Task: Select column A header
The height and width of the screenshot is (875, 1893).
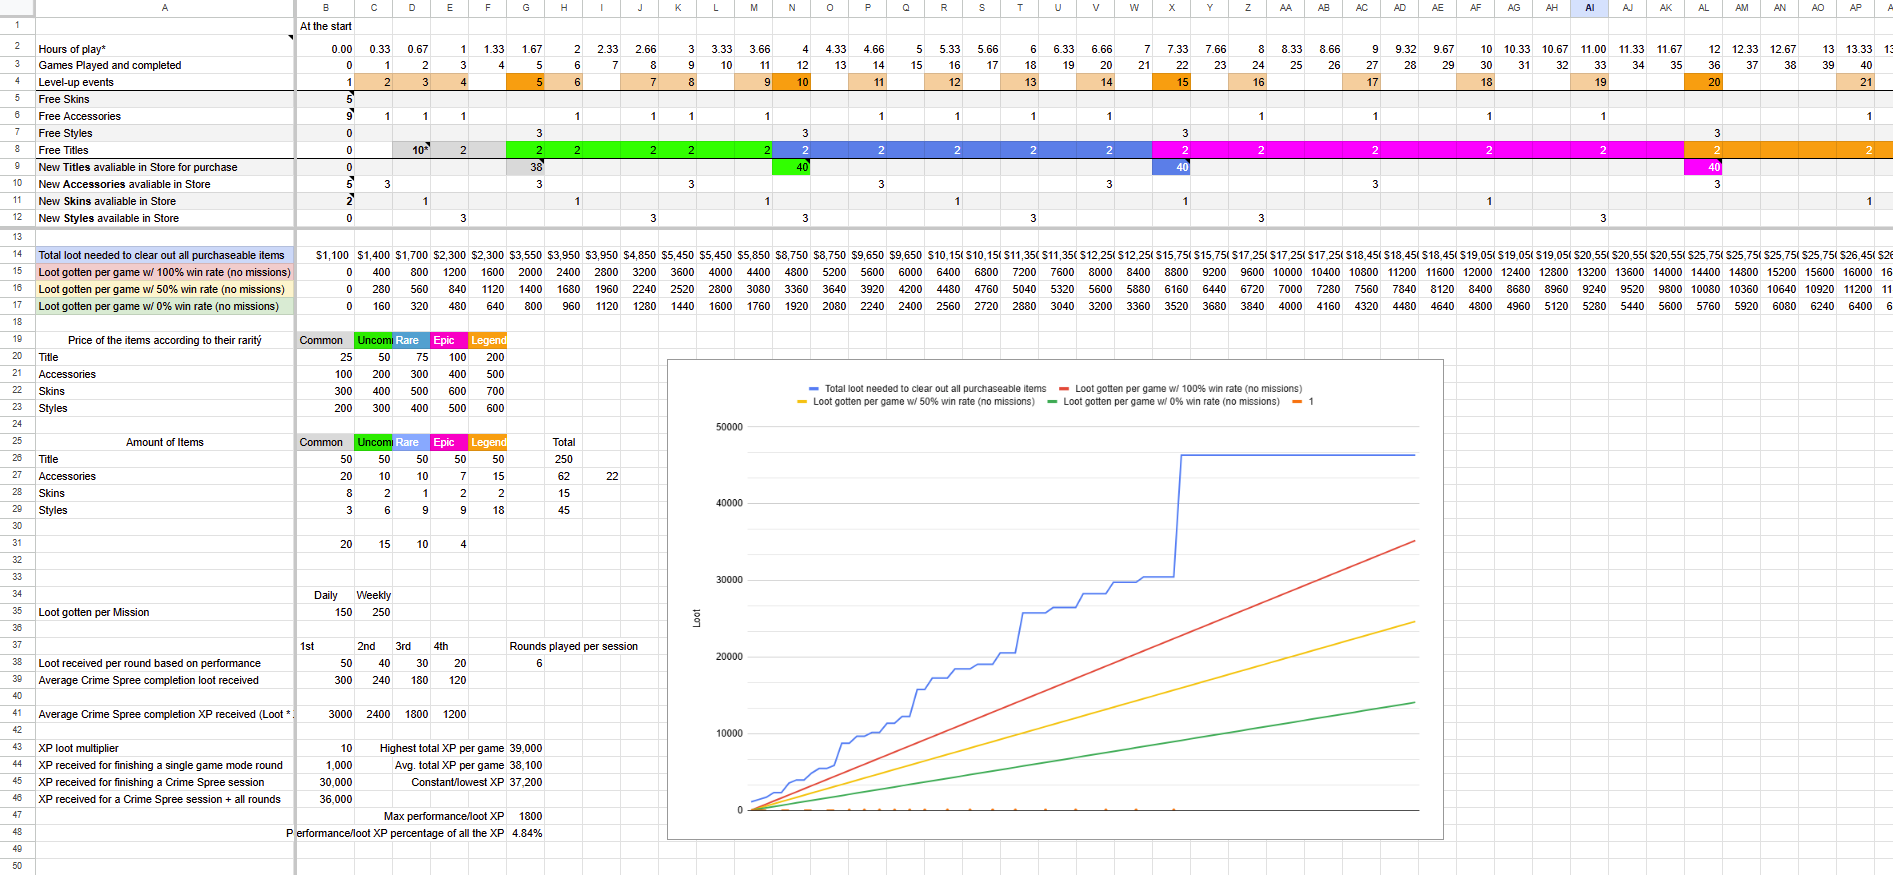Action: pos(165,7)
